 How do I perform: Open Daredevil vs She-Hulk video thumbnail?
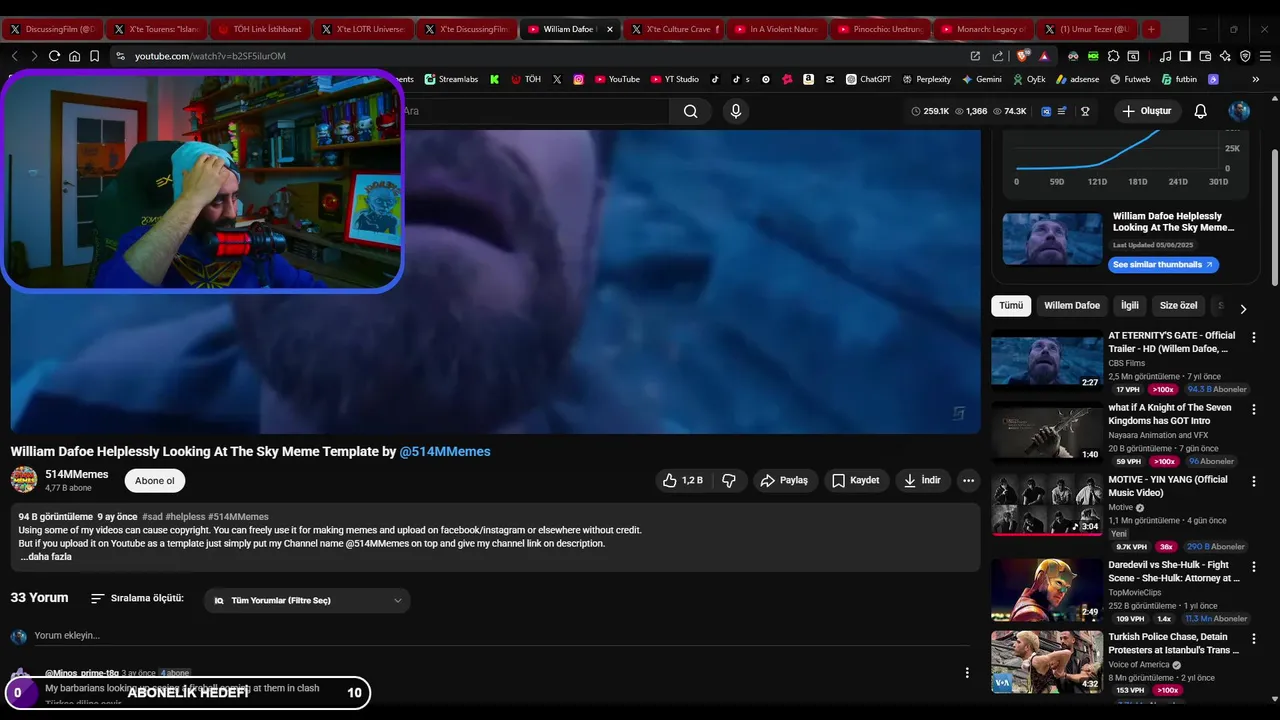pos(1047,590)
